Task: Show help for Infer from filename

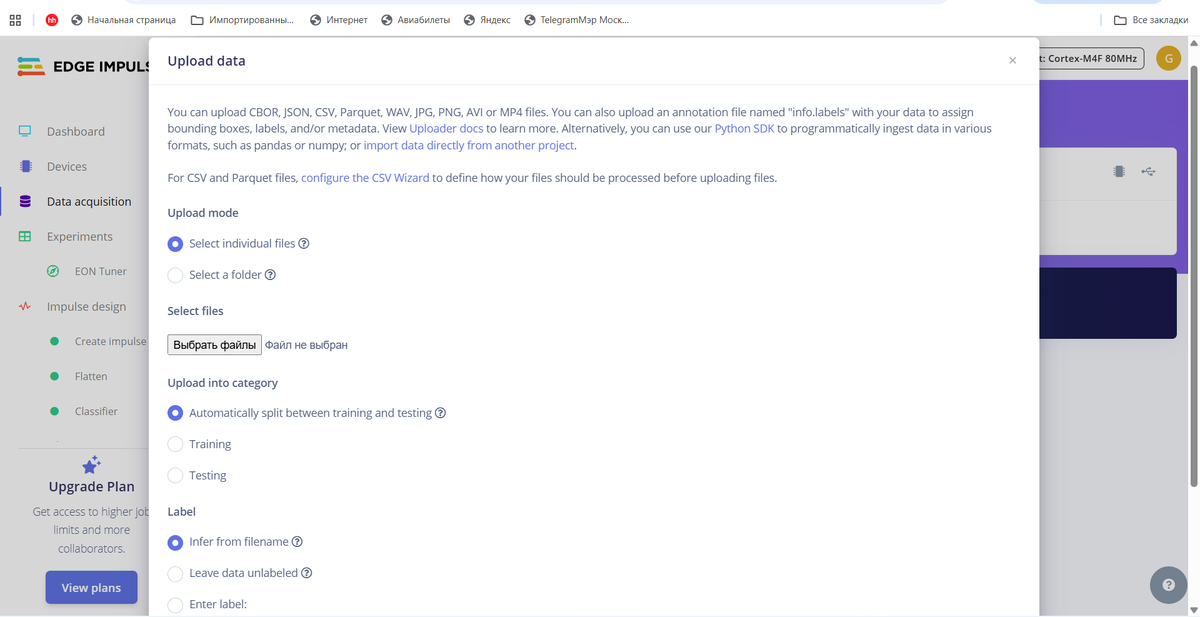Action: pyautogui.click(x=297, y=542)
